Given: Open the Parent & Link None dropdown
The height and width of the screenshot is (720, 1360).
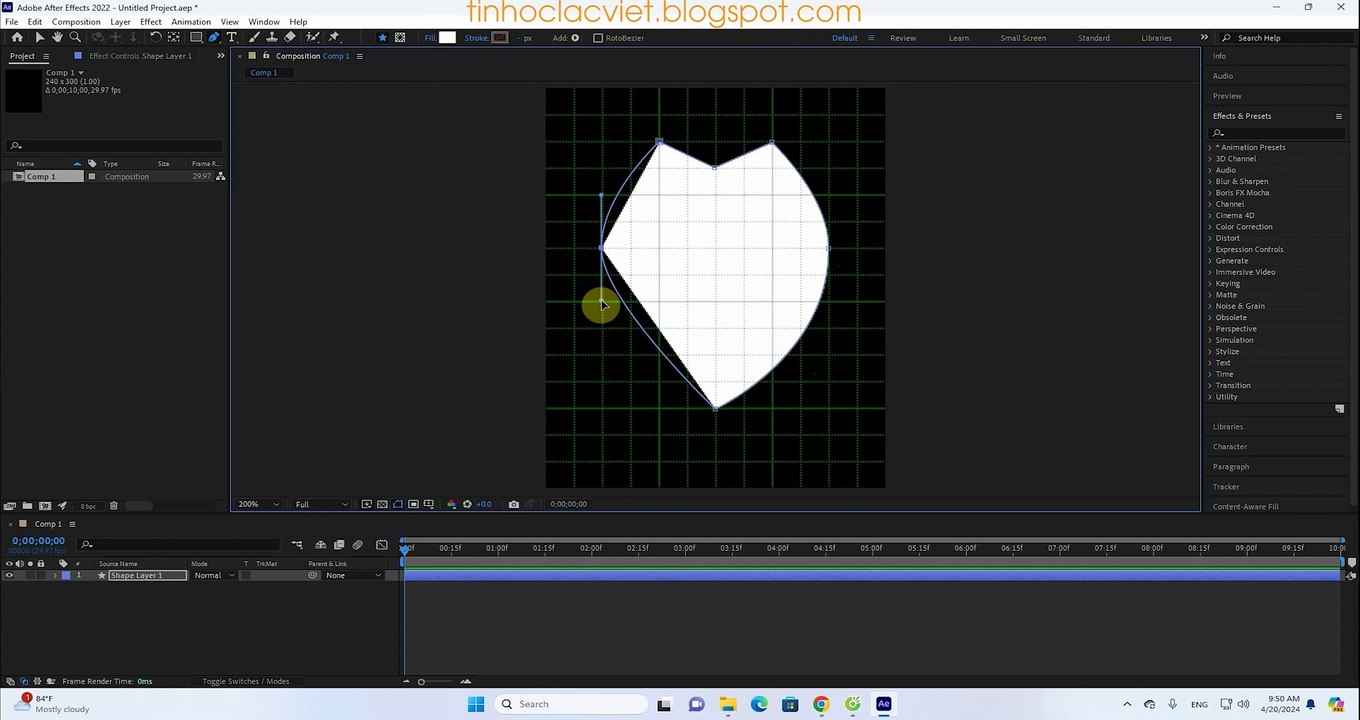Looking at the screenshot, I should pyautogui.click(x=352, y=575).
